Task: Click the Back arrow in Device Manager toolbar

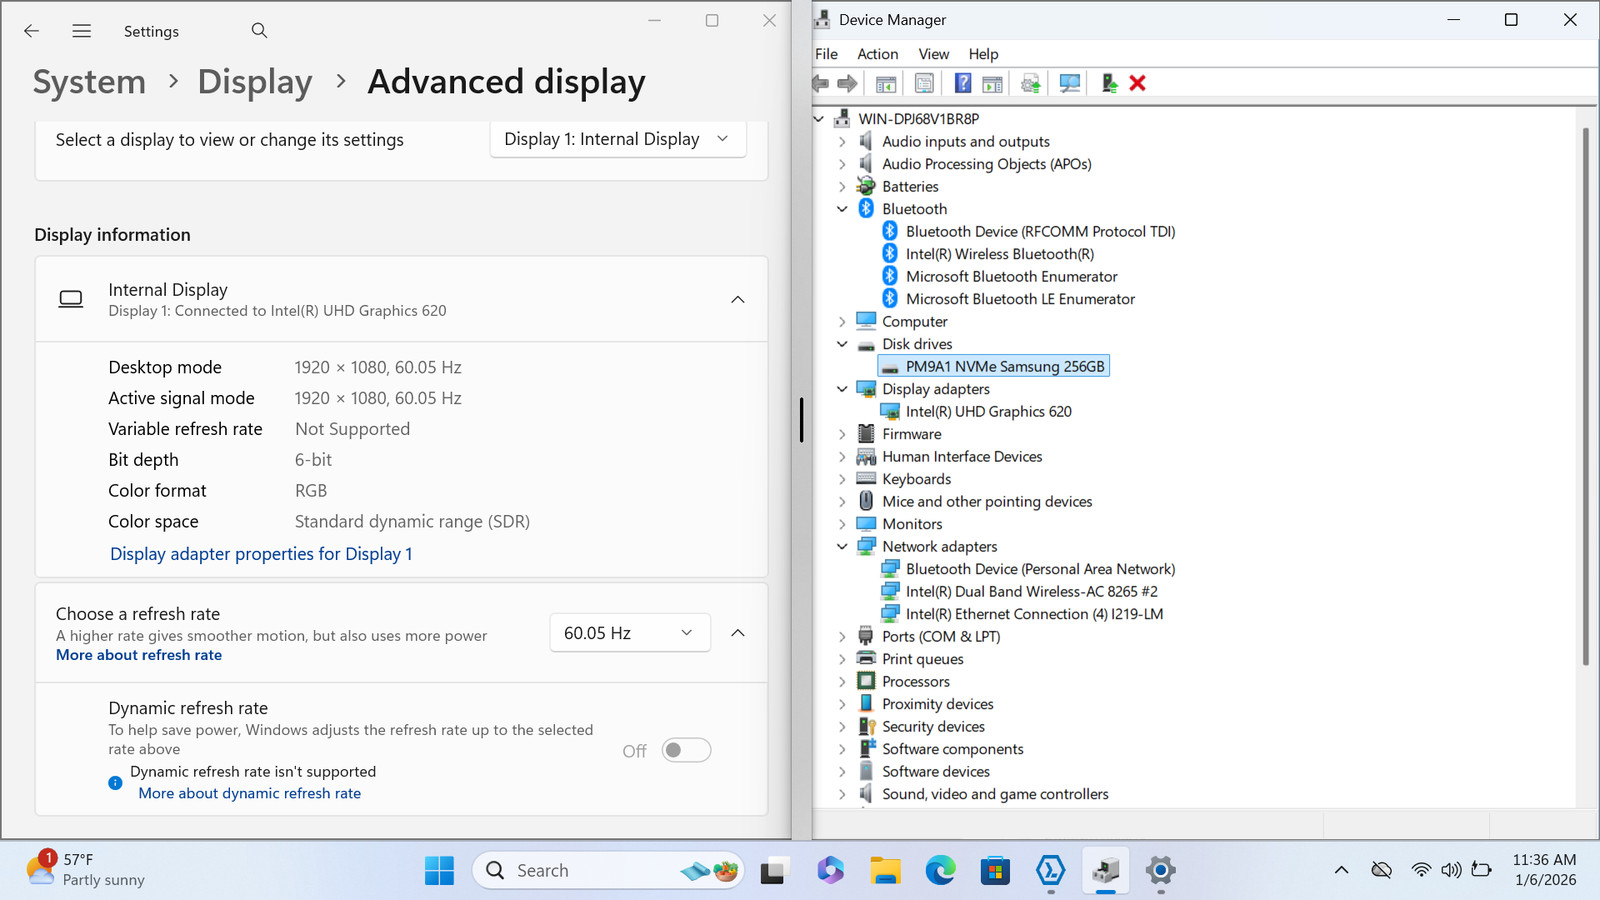Action: pyautogui.click(x=821, y=83)
